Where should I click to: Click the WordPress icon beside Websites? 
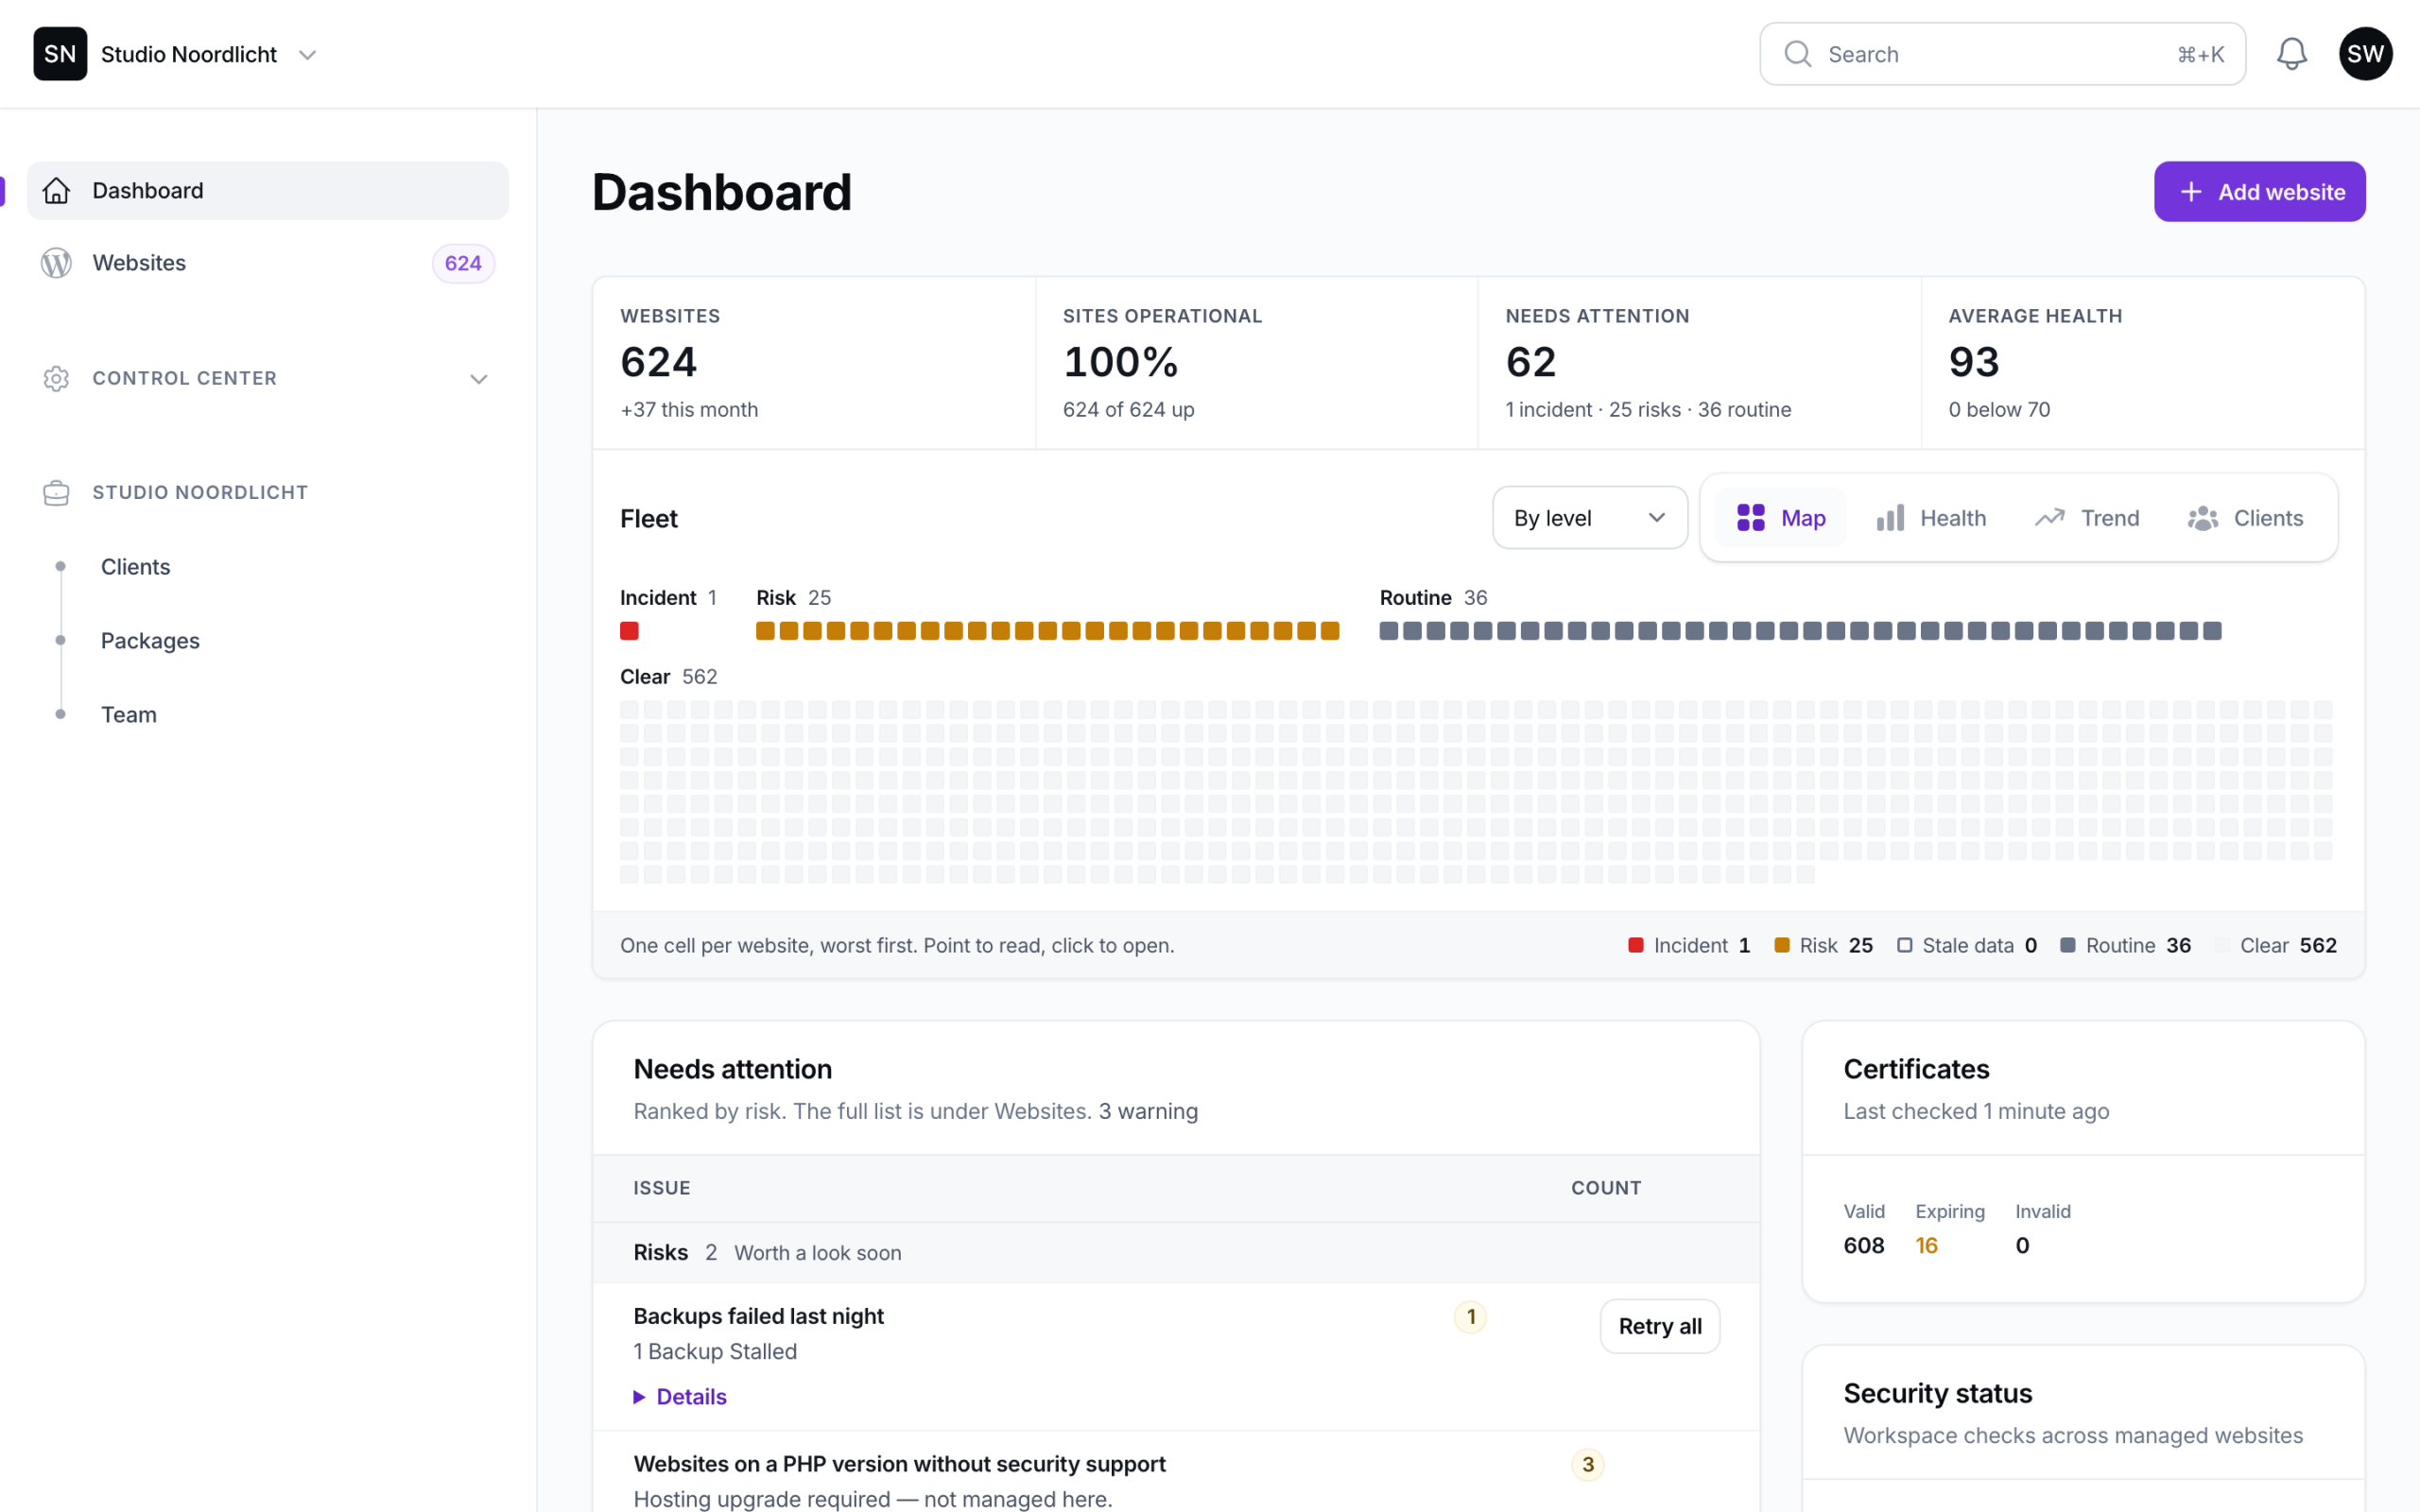[x=57, y=263]
